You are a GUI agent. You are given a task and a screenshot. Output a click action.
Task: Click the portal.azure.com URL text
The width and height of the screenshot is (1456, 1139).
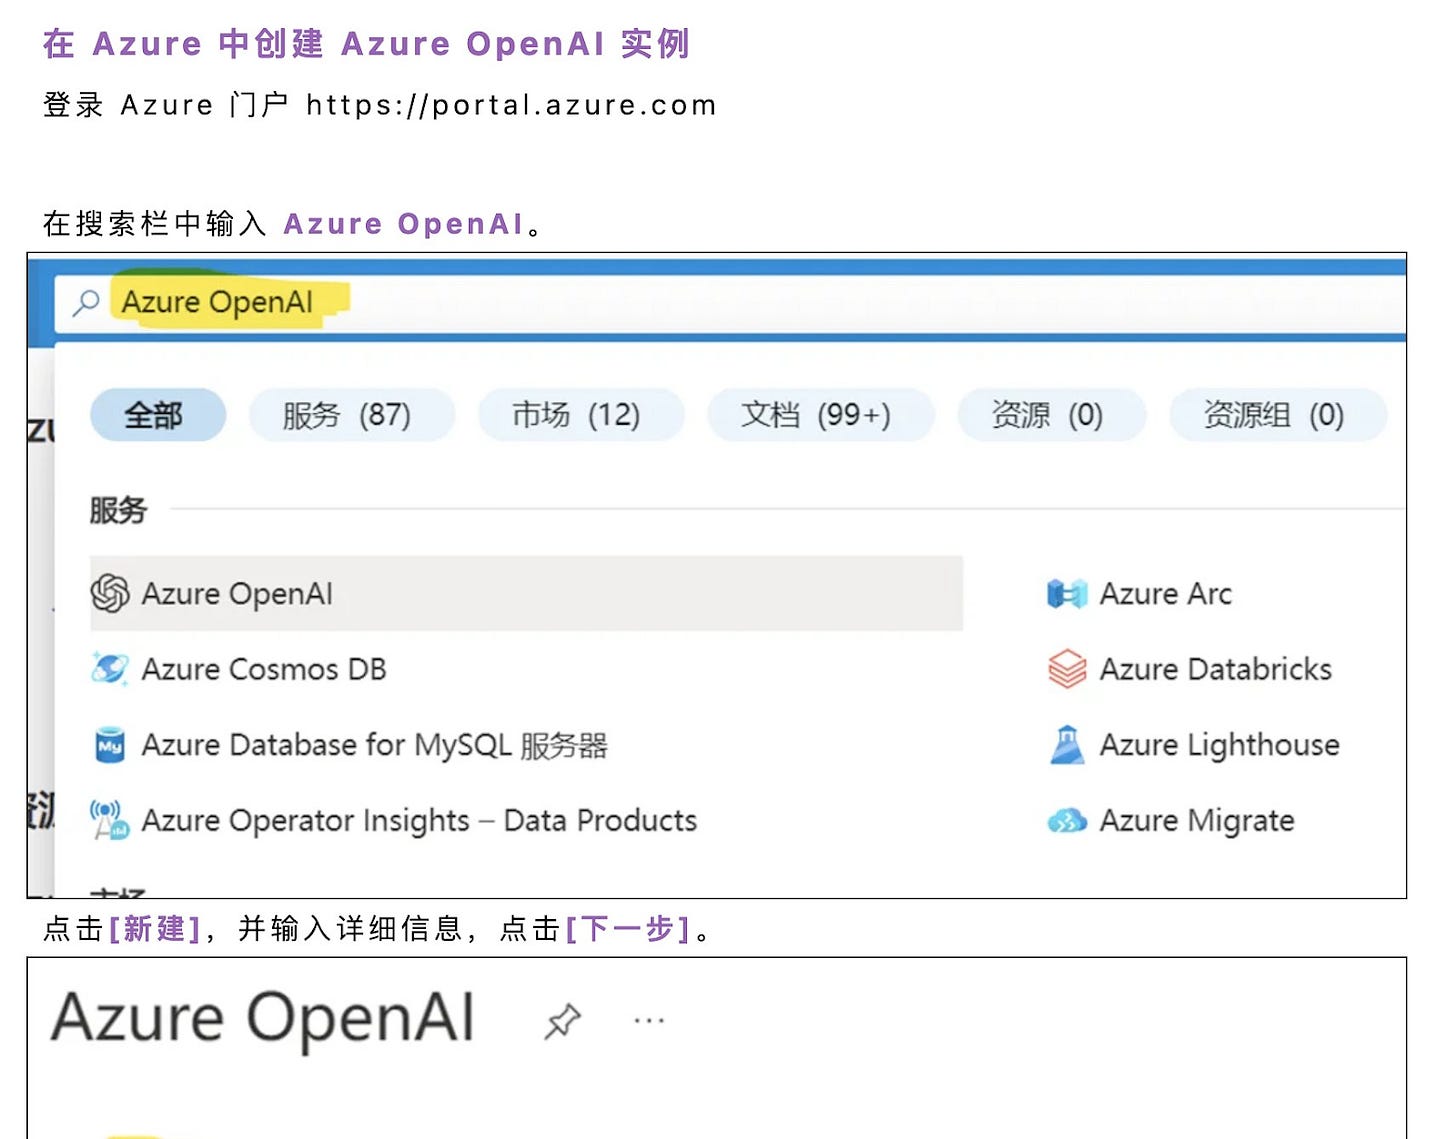(x=512, y=105)
